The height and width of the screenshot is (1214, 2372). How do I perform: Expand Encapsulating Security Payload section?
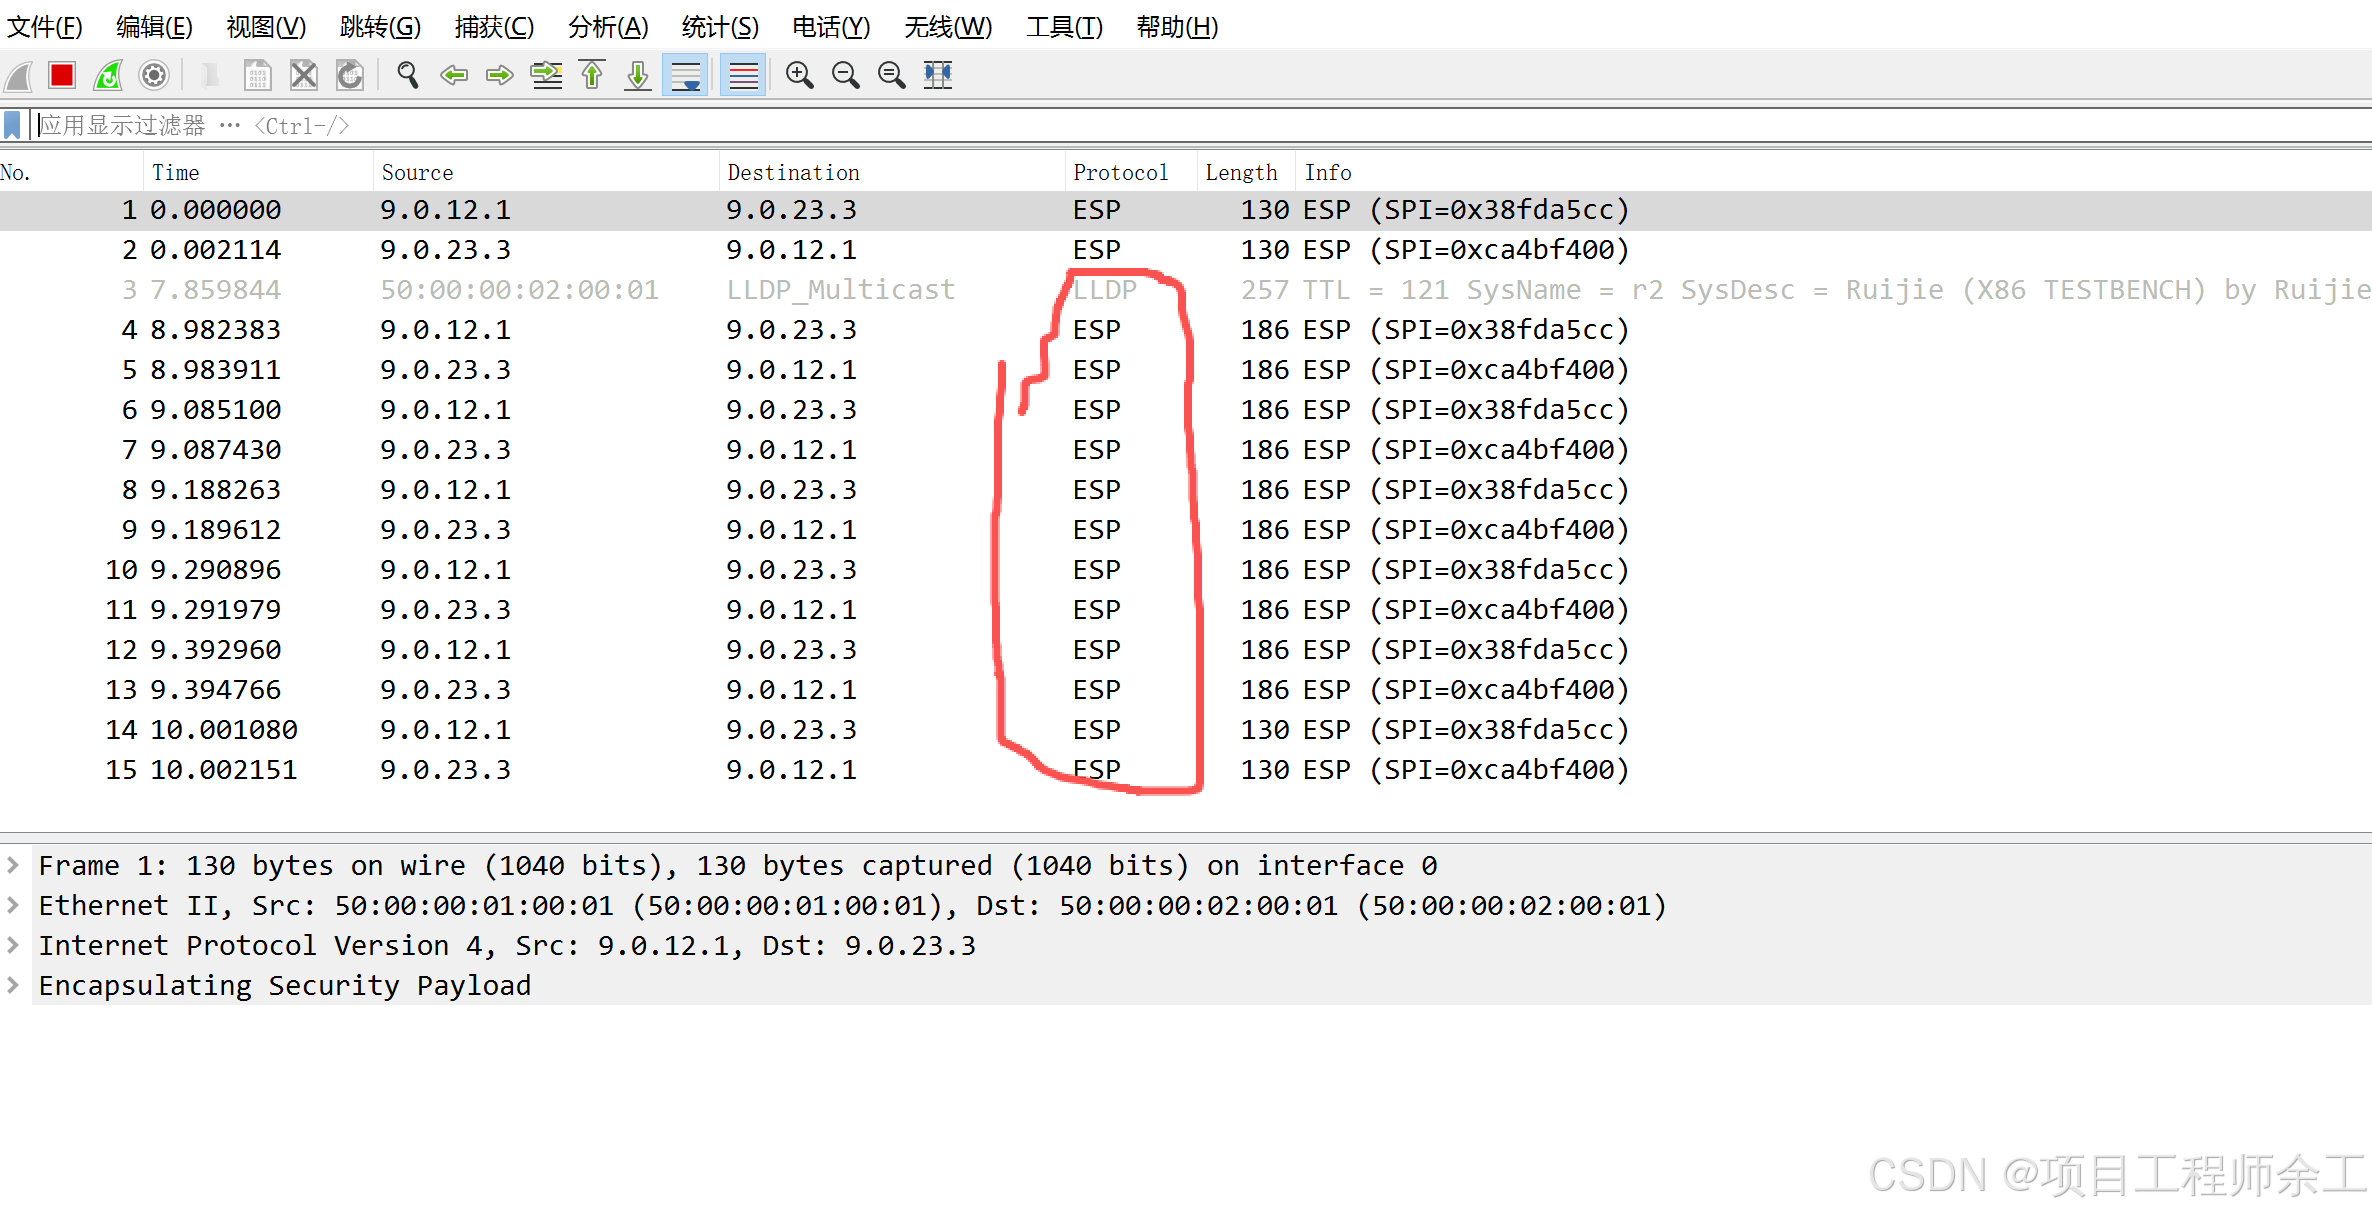(x=13, y=984)
